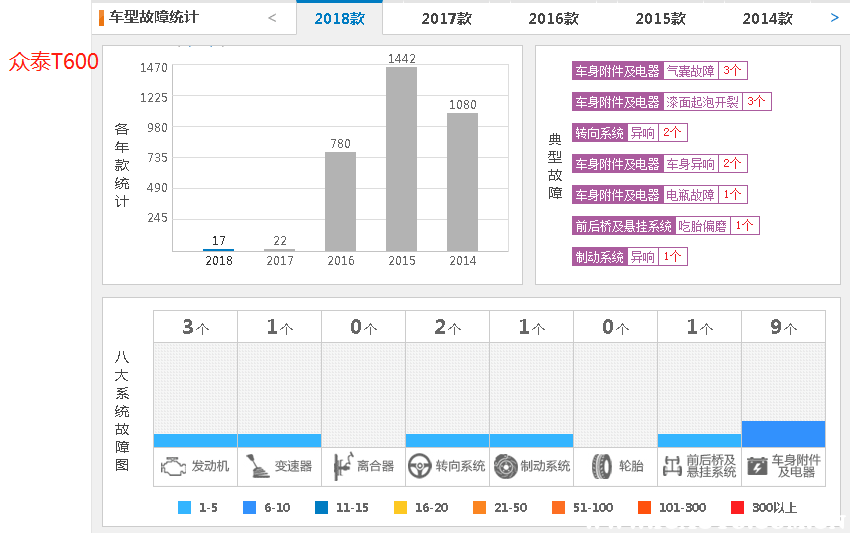
Task: Click the battery (车身附件及电器) icon
Action: (757, 466)
